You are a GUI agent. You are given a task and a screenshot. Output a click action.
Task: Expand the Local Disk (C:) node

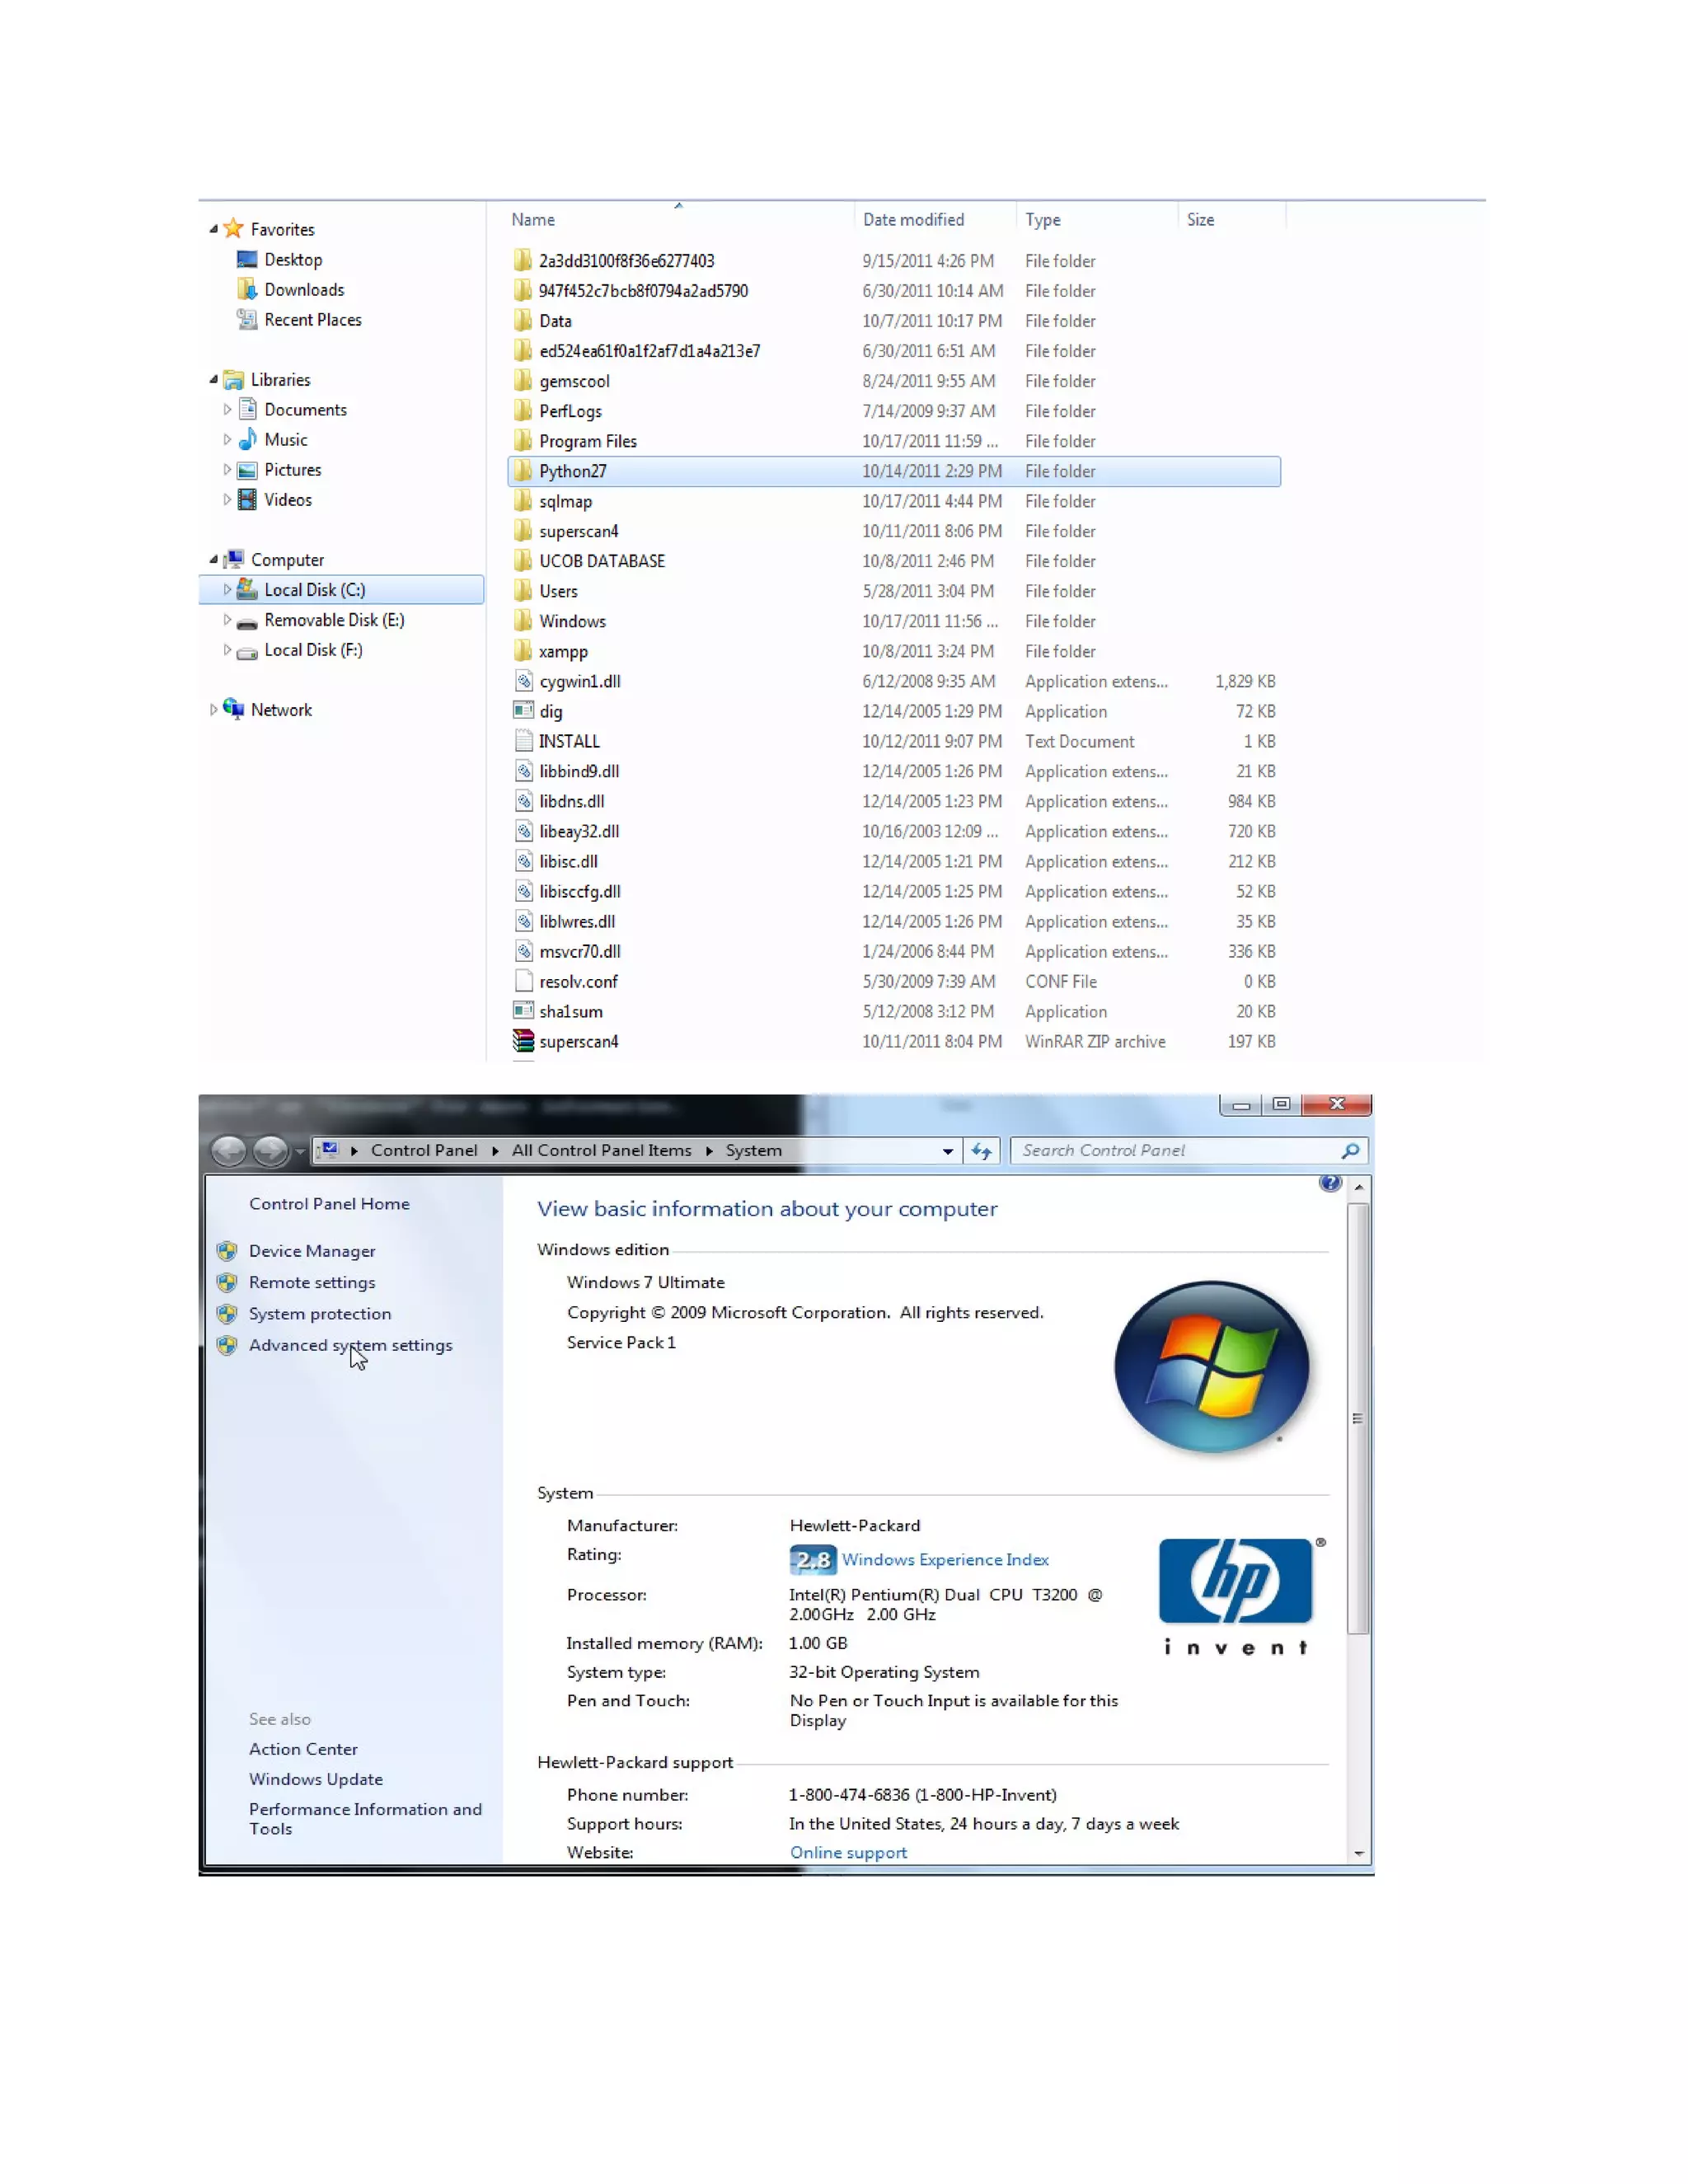coord(227,589)
